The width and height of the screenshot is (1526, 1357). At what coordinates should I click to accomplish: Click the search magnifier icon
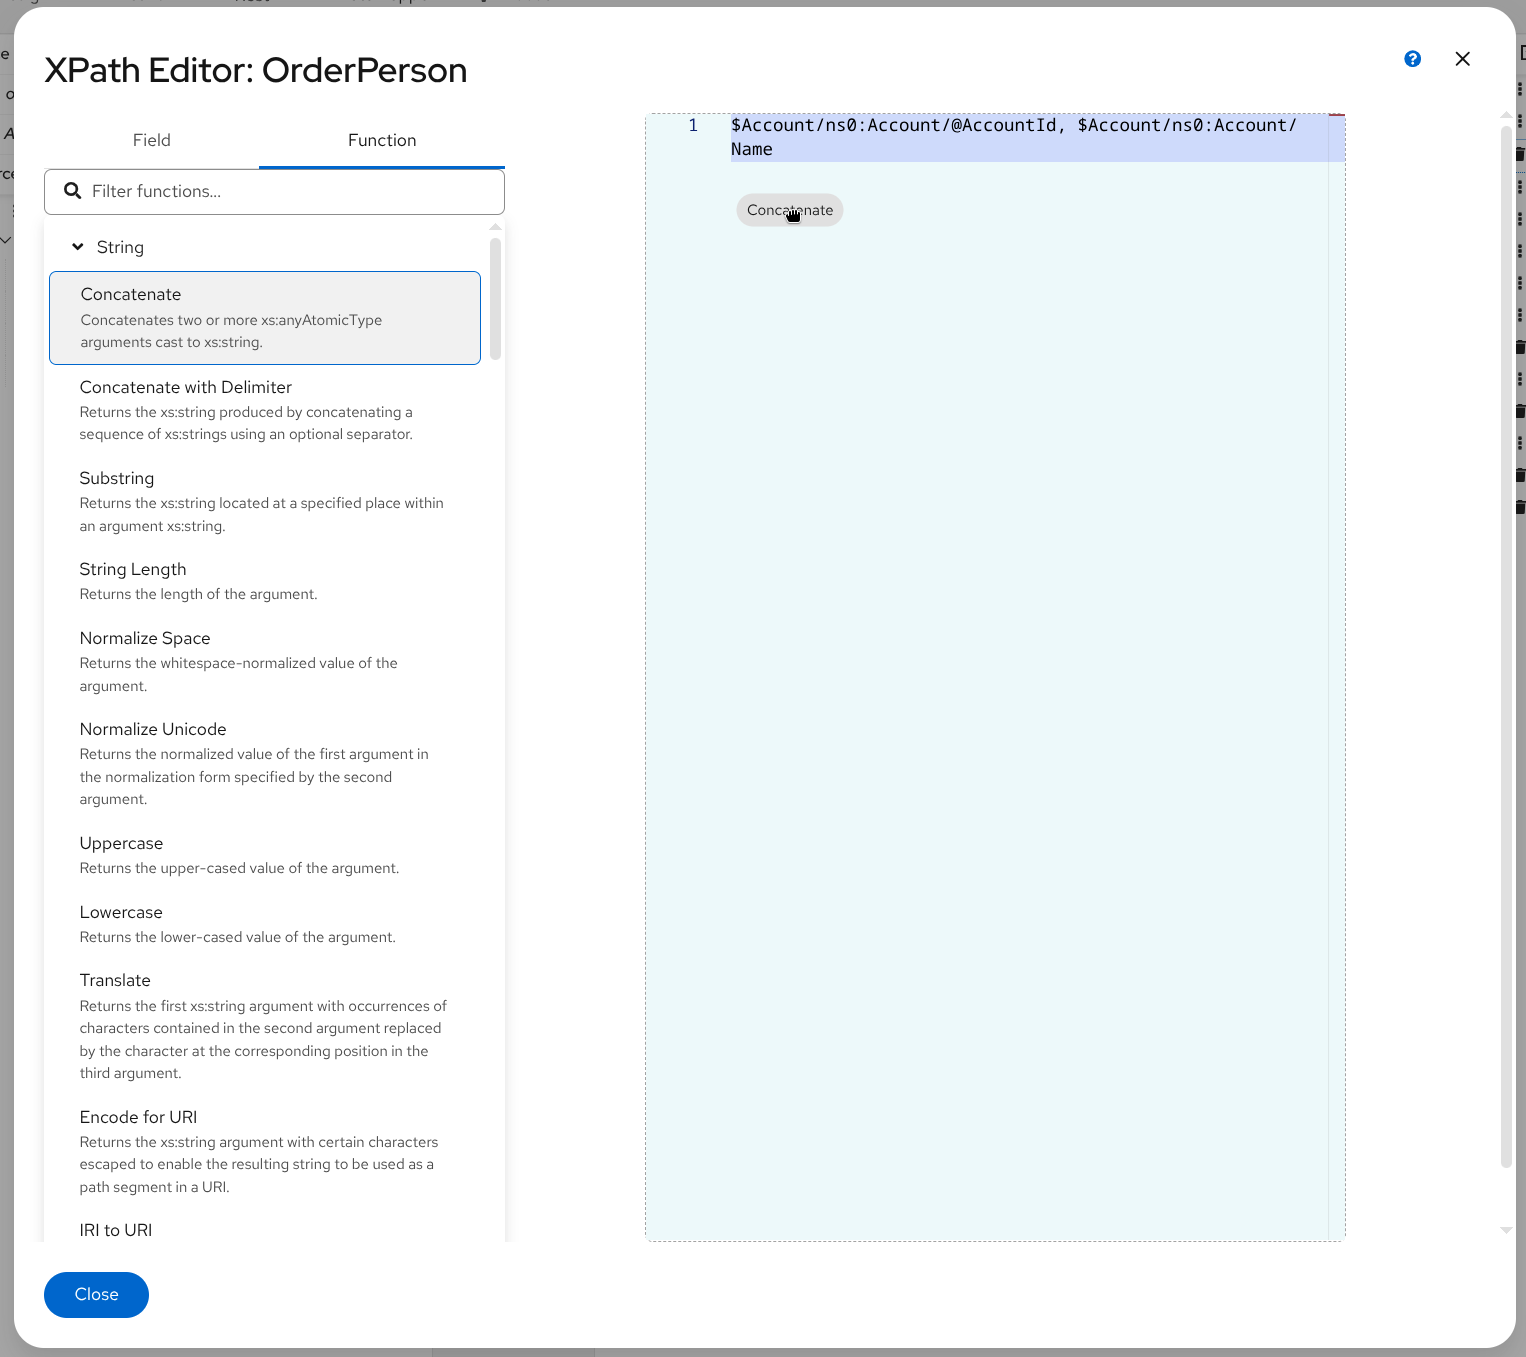[72, 191]
